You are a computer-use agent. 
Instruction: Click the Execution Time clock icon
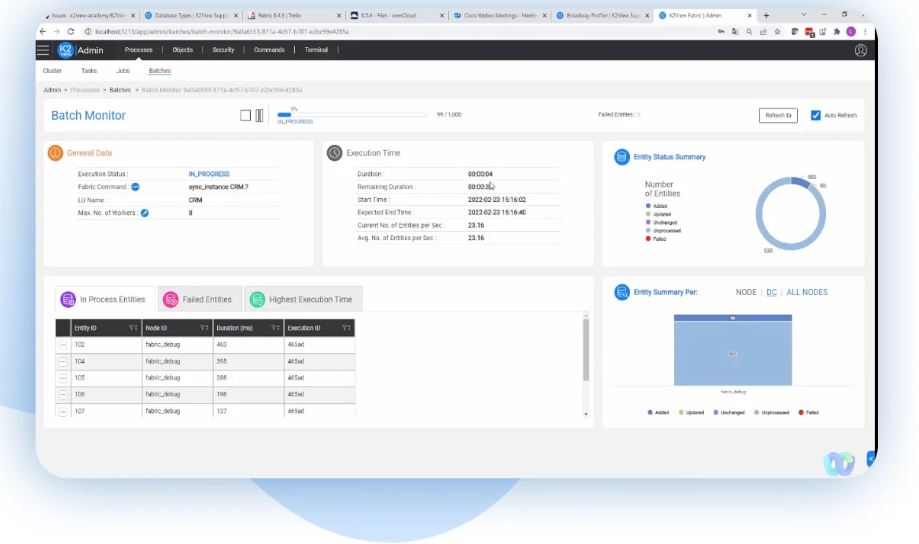[334, 153]
